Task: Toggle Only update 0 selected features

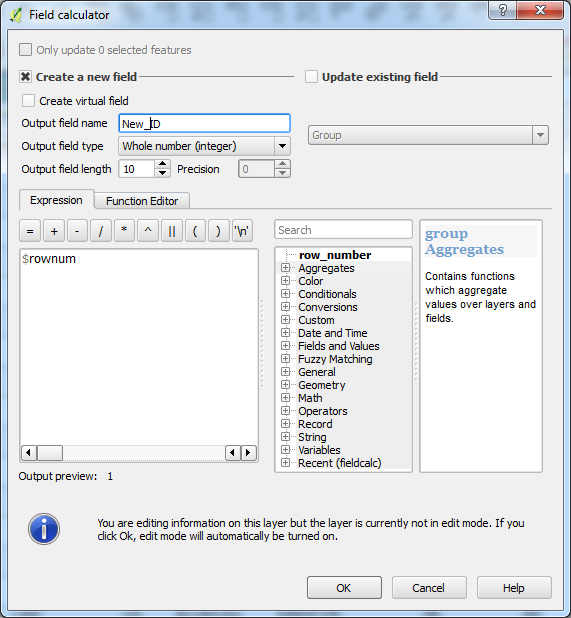Action: point(26,50)
